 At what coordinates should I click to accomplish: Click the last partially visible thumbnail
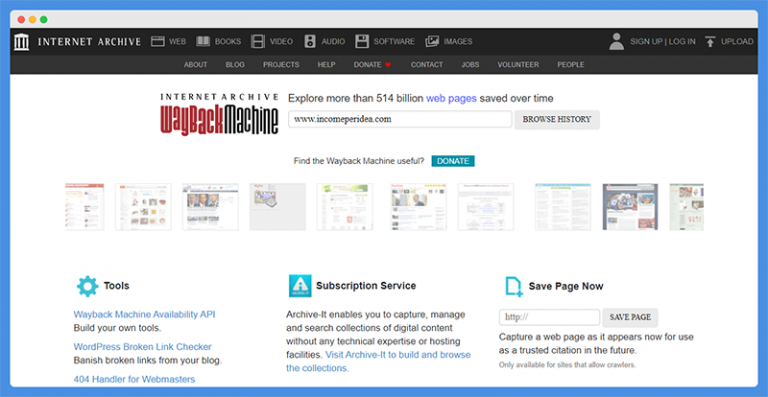(x=687, y=207)
